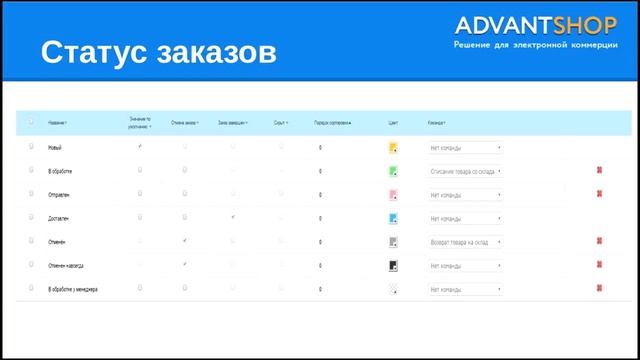The image size is (640, 360).
Task: Pick the blue color swatch for 'Доставлен'
Action: (x=393, y=219)
